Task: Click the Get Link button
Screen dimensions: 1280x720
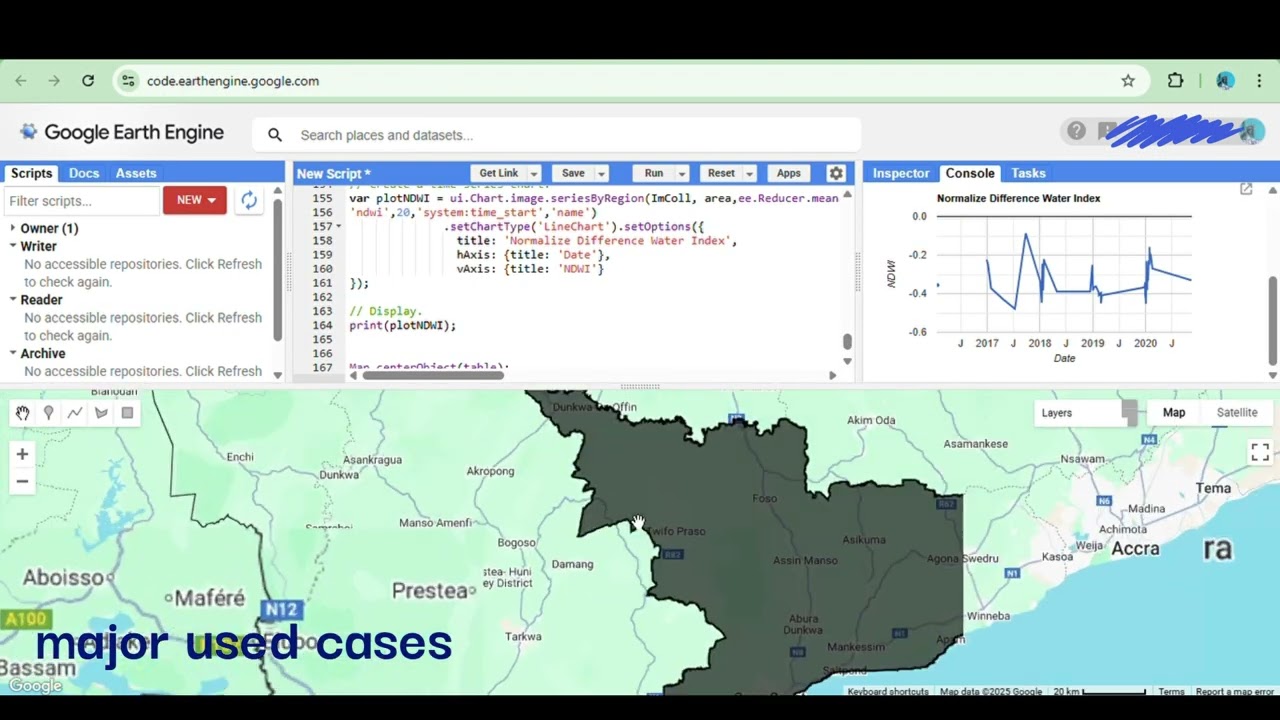Action: 499,173
